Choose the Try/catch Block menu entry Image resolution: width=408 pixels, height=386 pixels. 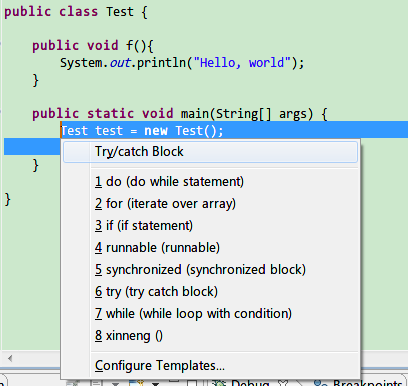pyautogui.click(x=210, y=152)
